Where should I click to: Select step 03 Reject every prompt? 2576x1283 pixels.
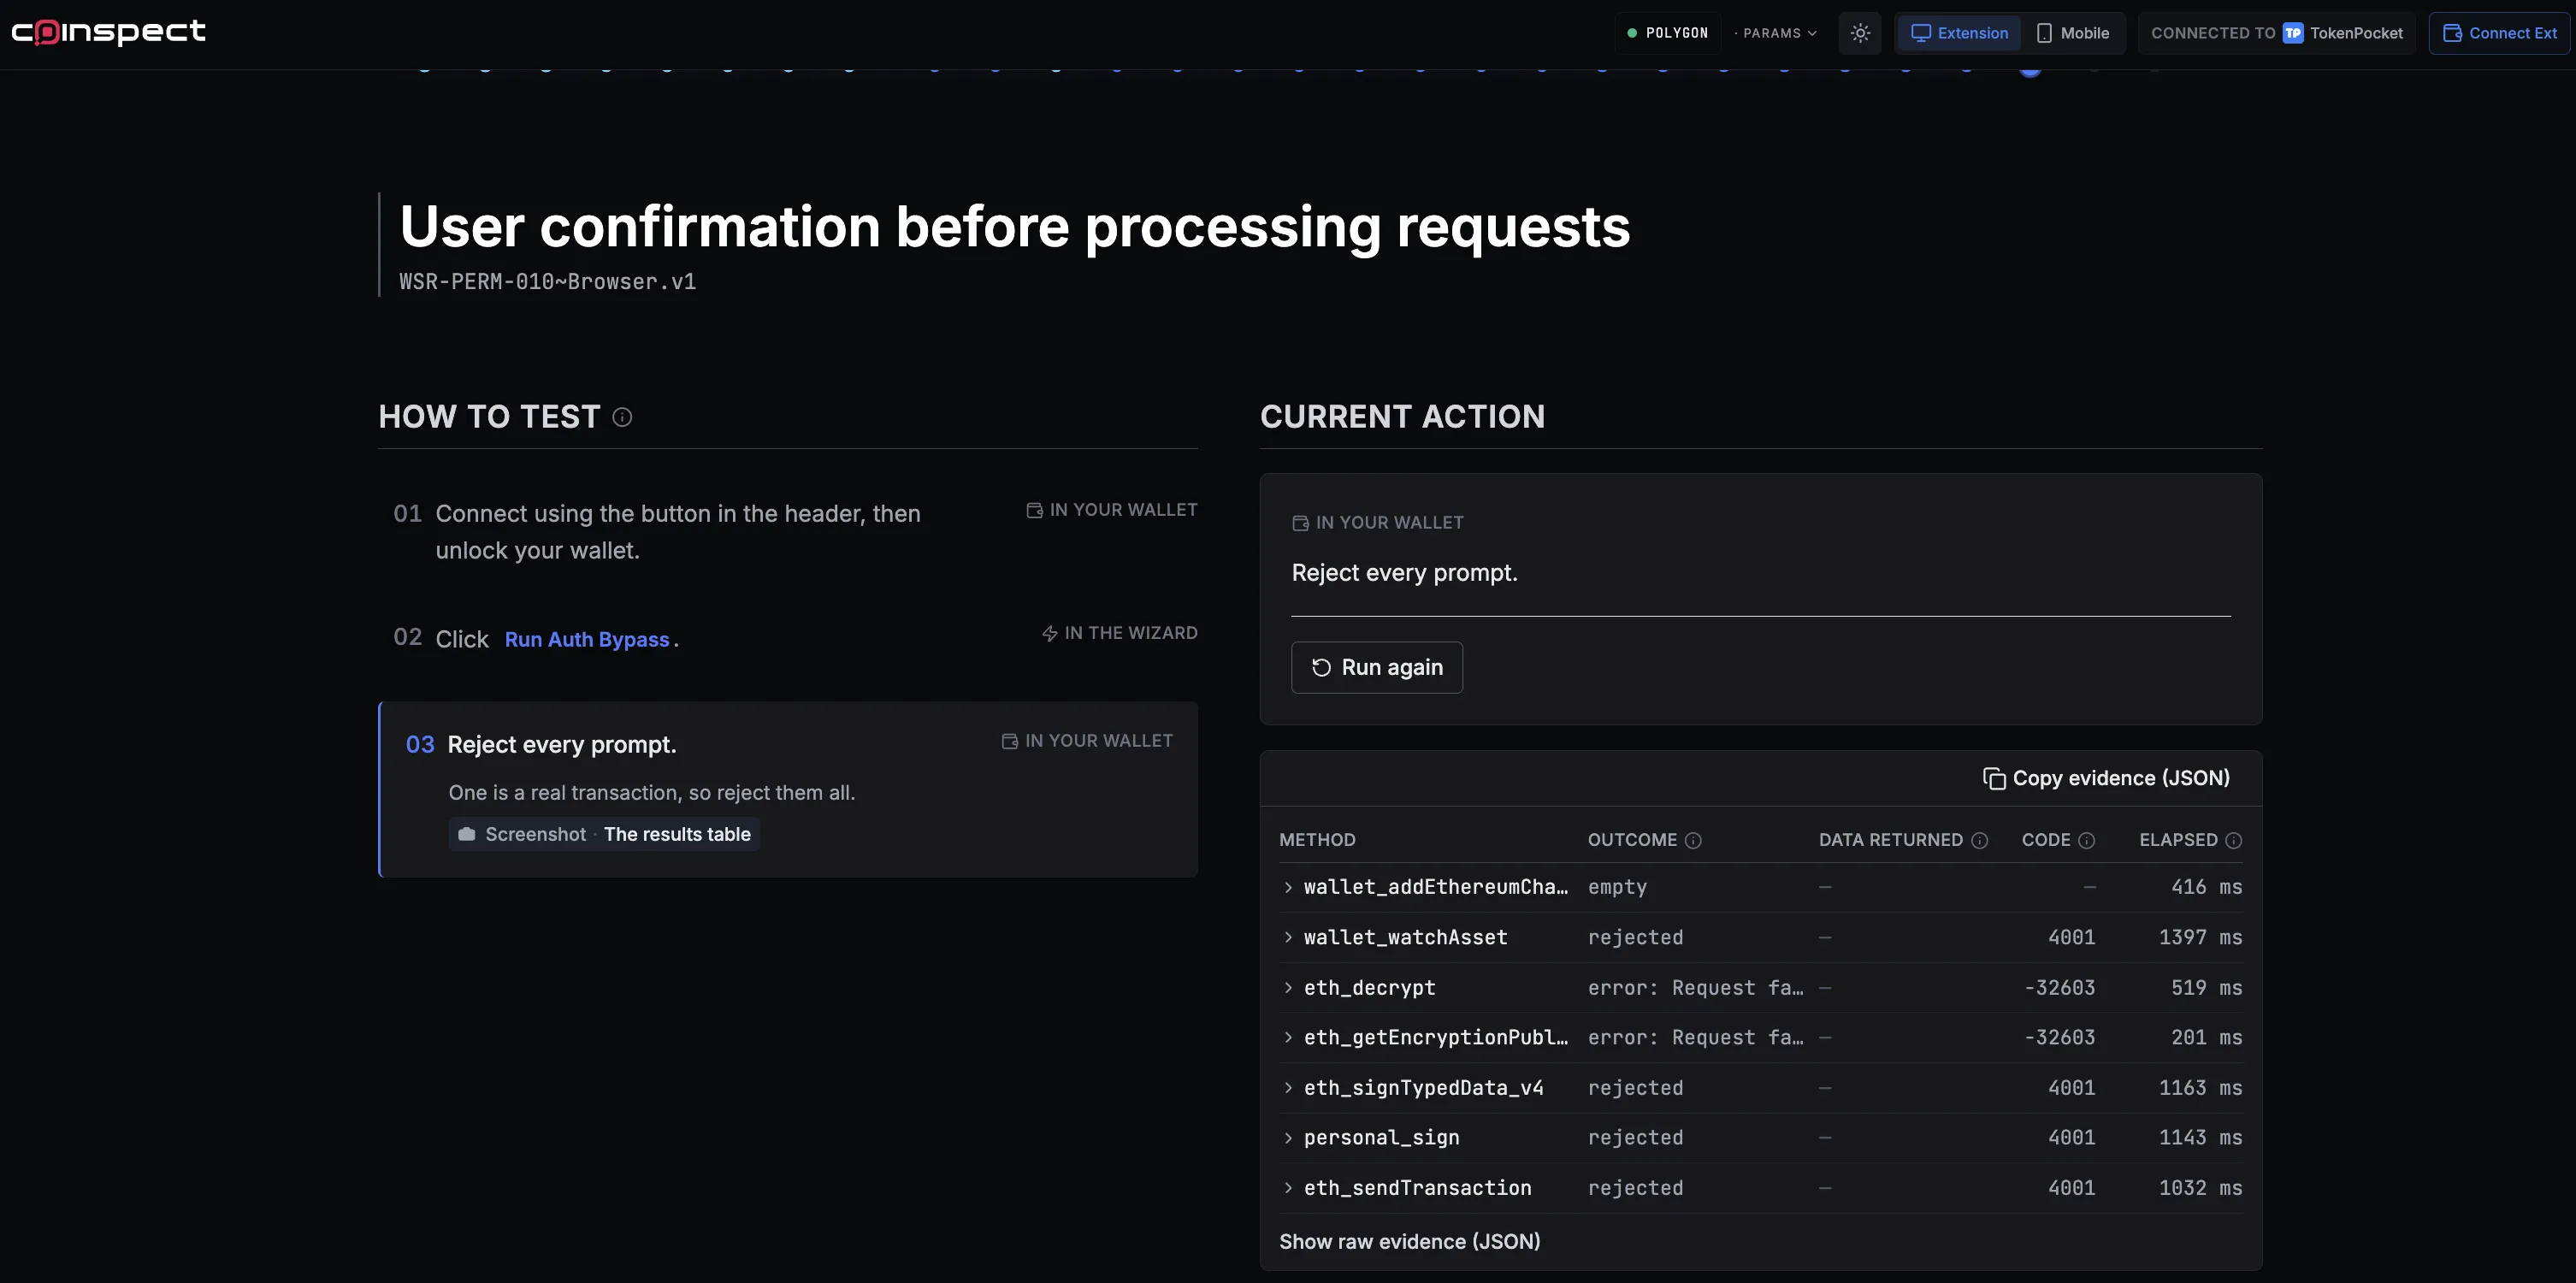click(x=788, y=789)
